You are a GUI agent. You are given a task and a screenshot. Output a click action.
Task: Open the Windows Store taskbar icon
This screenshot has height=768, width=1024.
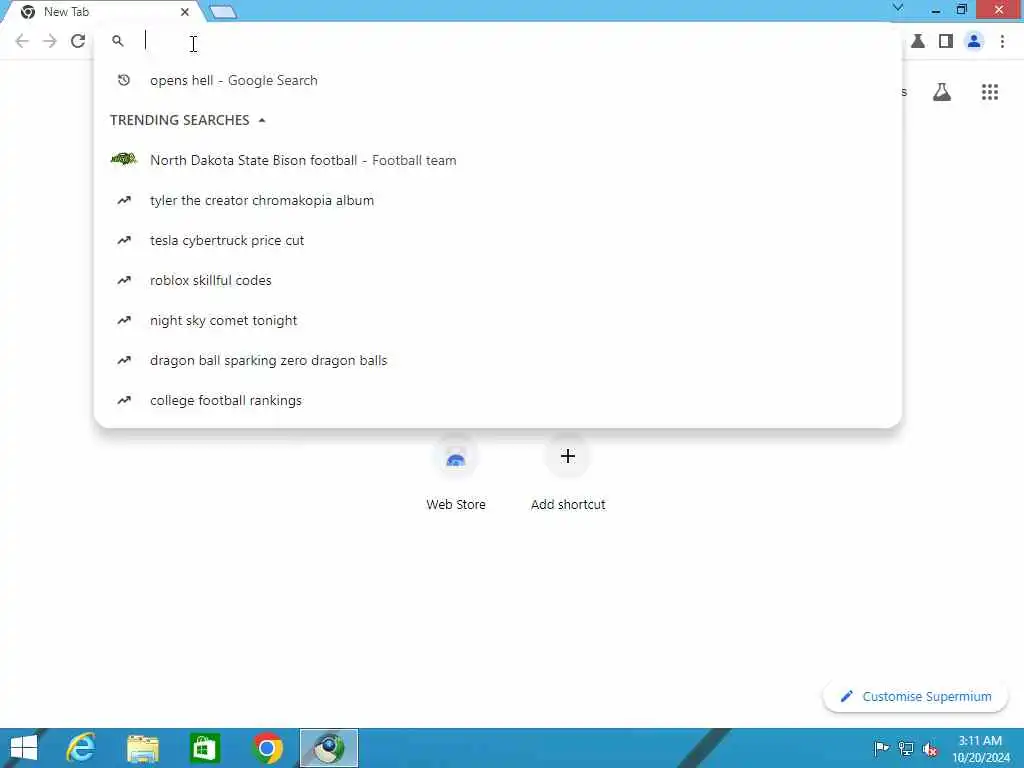[x=204, y=748]
